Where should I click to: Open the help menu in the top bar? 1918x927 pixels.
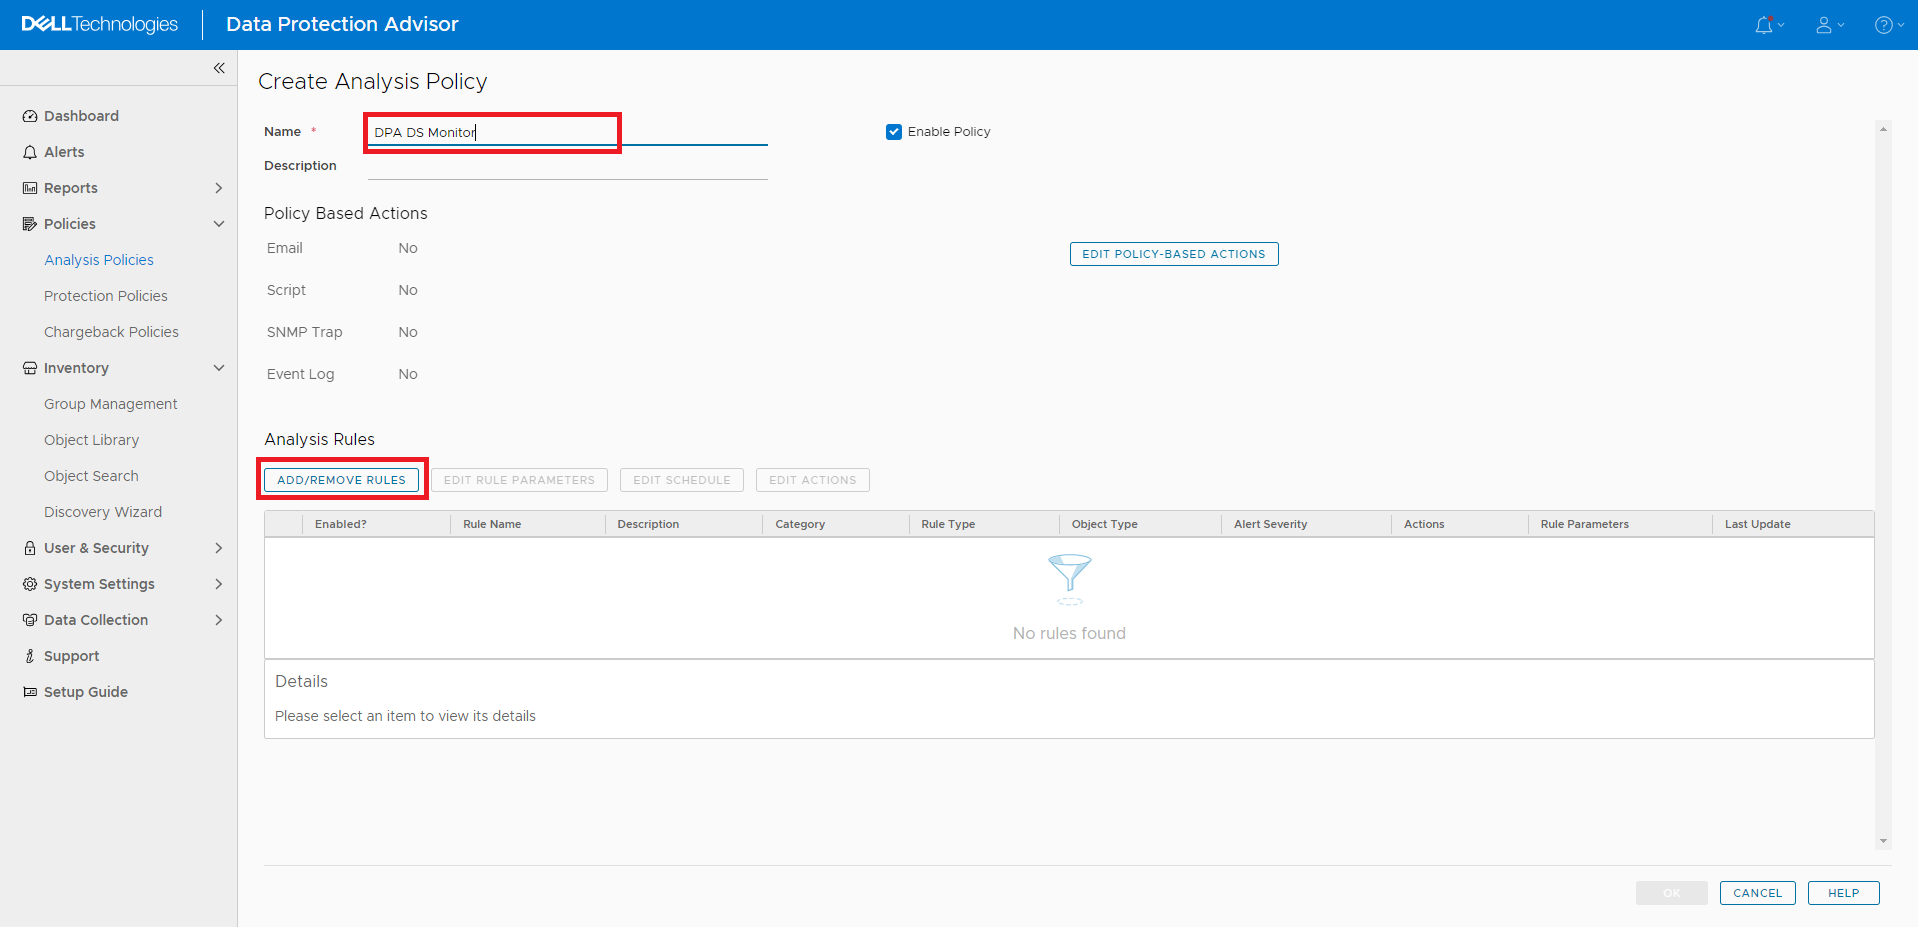pyautogui.click(x=1887, y=24)
